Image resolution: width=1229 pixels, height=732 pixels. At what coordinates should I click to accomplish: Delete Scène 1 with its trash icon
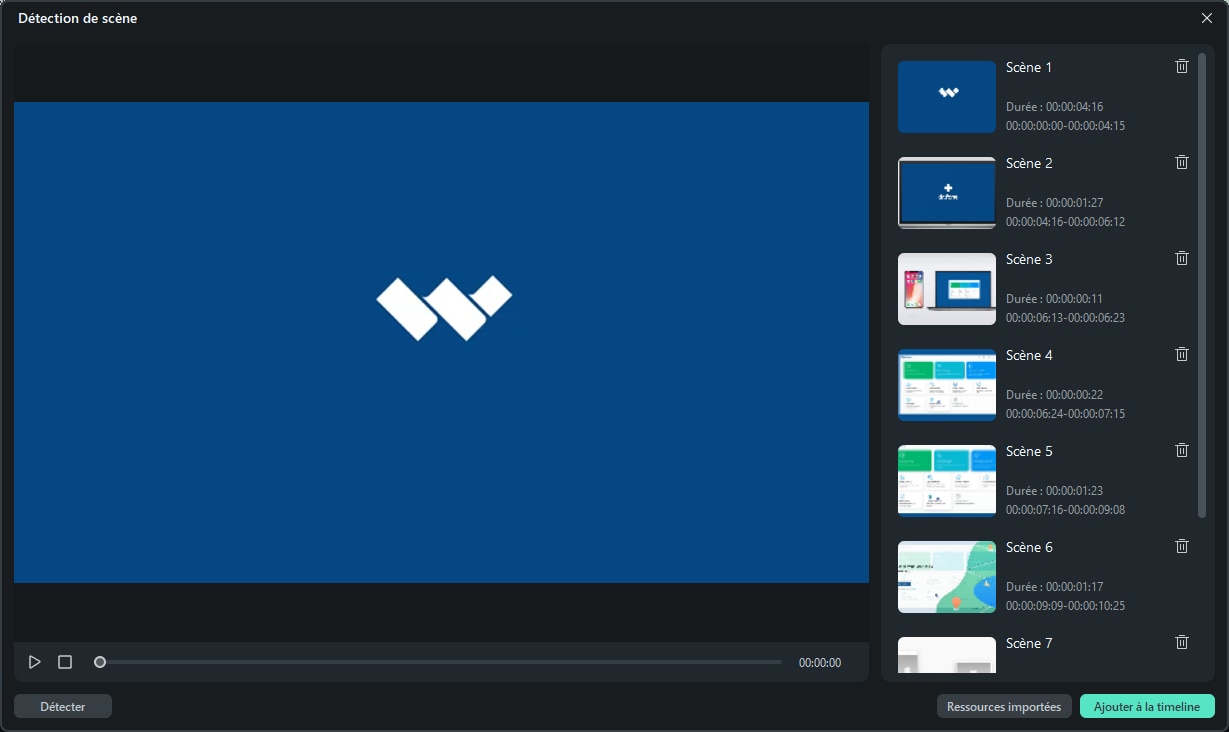1181,66
